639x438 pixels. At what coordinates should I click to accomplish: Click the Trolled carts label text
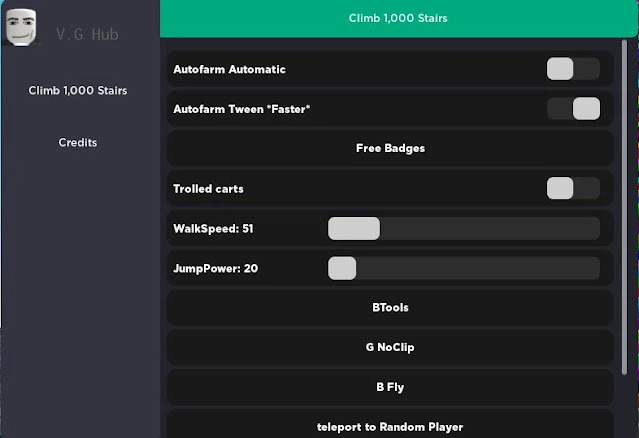[x=208, y=189]
